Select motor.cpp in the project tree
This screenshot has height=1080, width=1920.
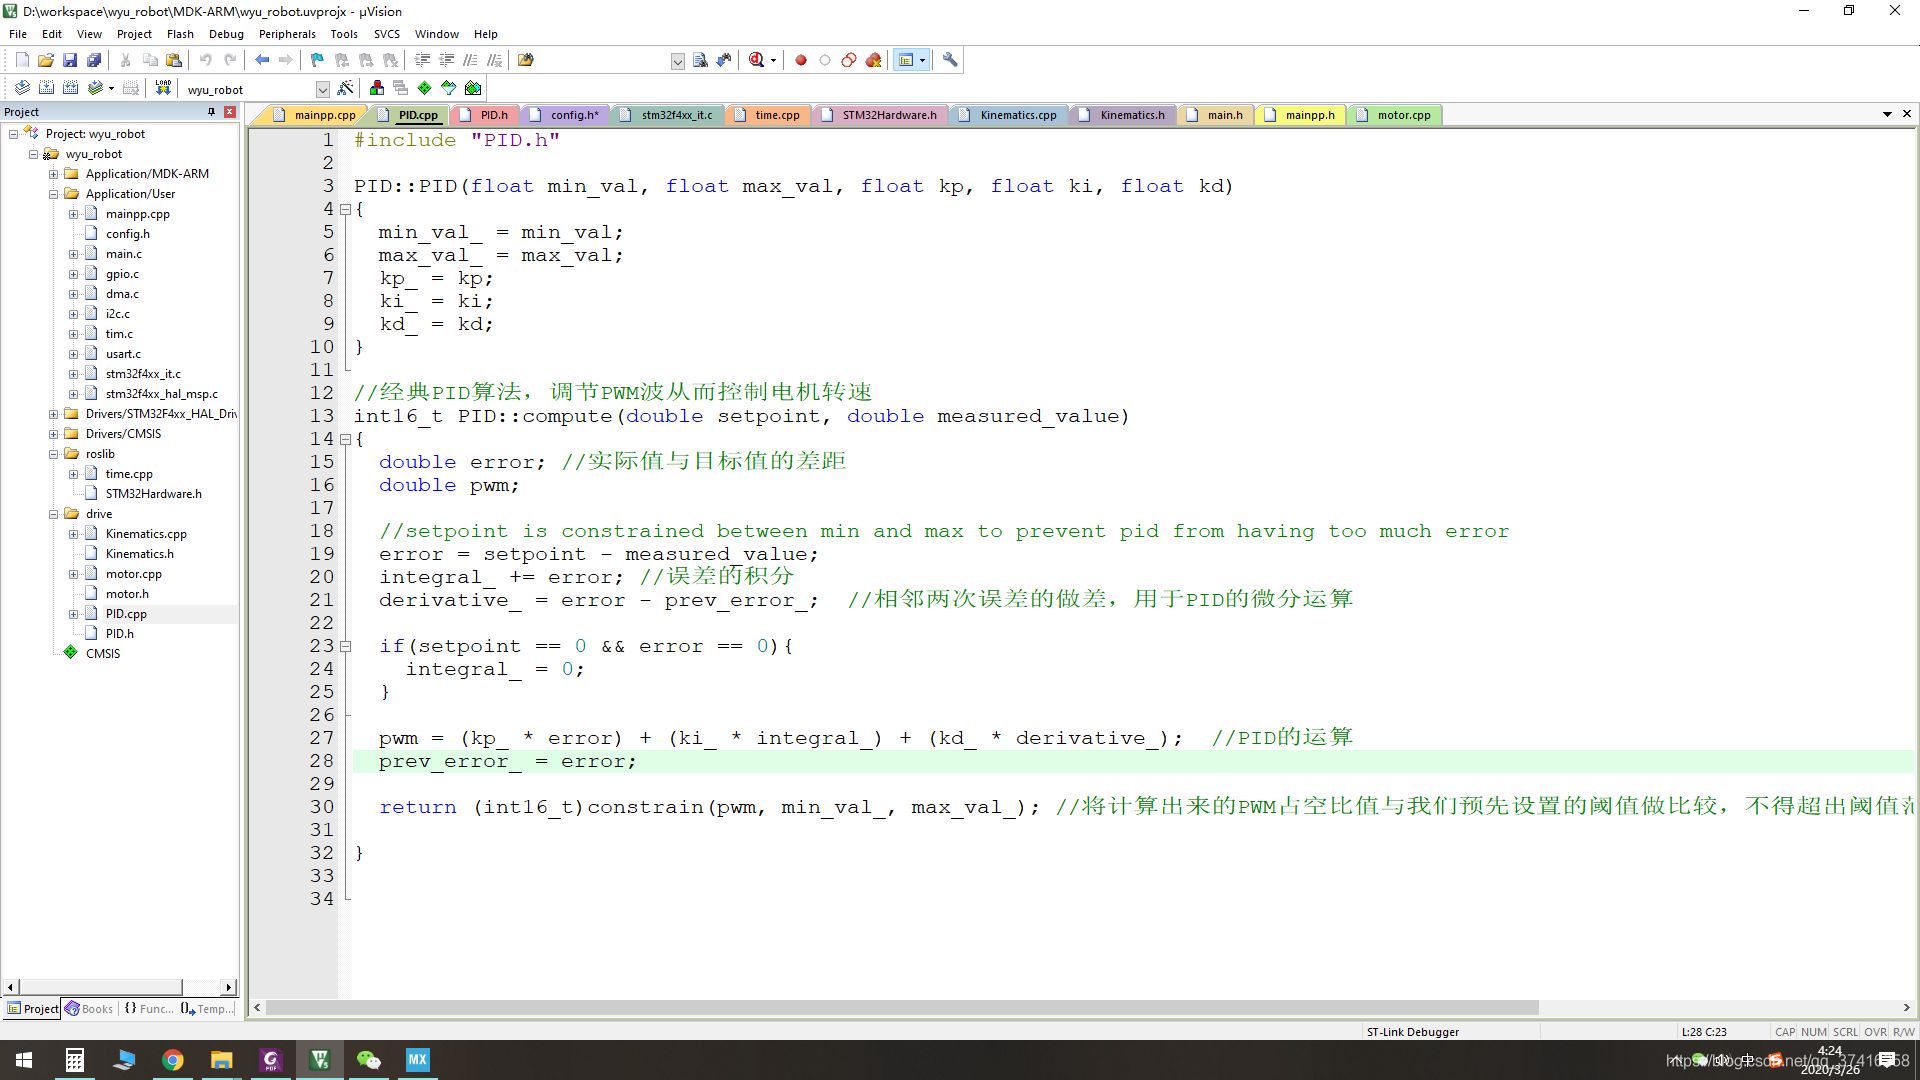tap(133, 574)
